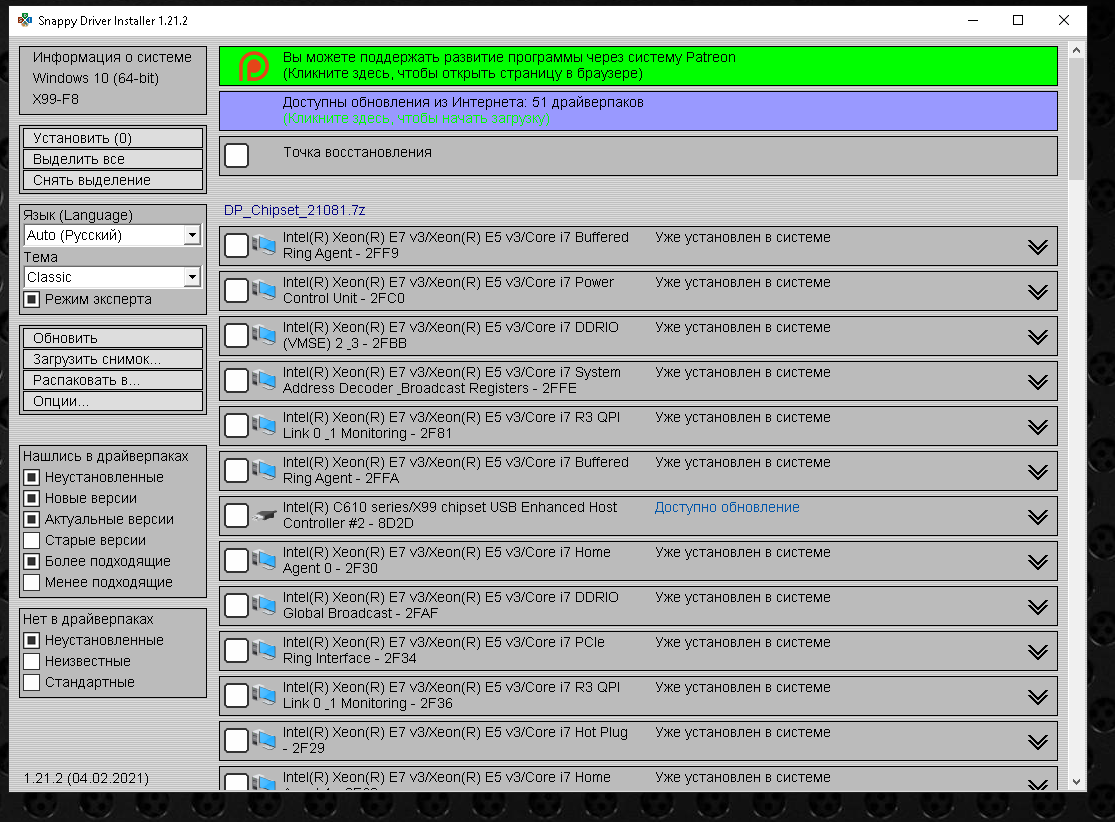Click Выделить все button
The height and width of the screenshot is (822, 1115).
(113, 159)
